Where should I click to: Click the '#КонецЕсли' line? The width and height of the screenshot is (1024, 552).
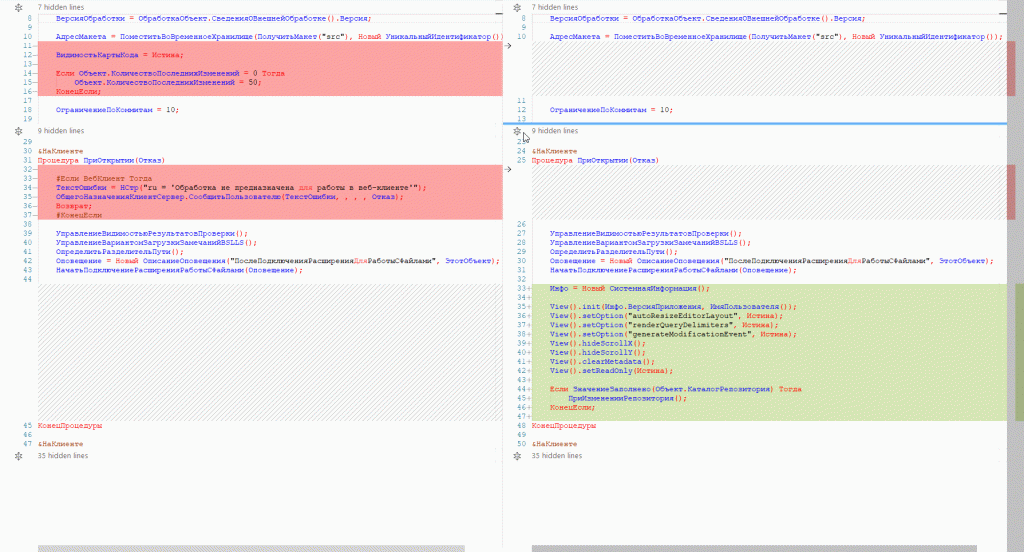pos(78,215)
